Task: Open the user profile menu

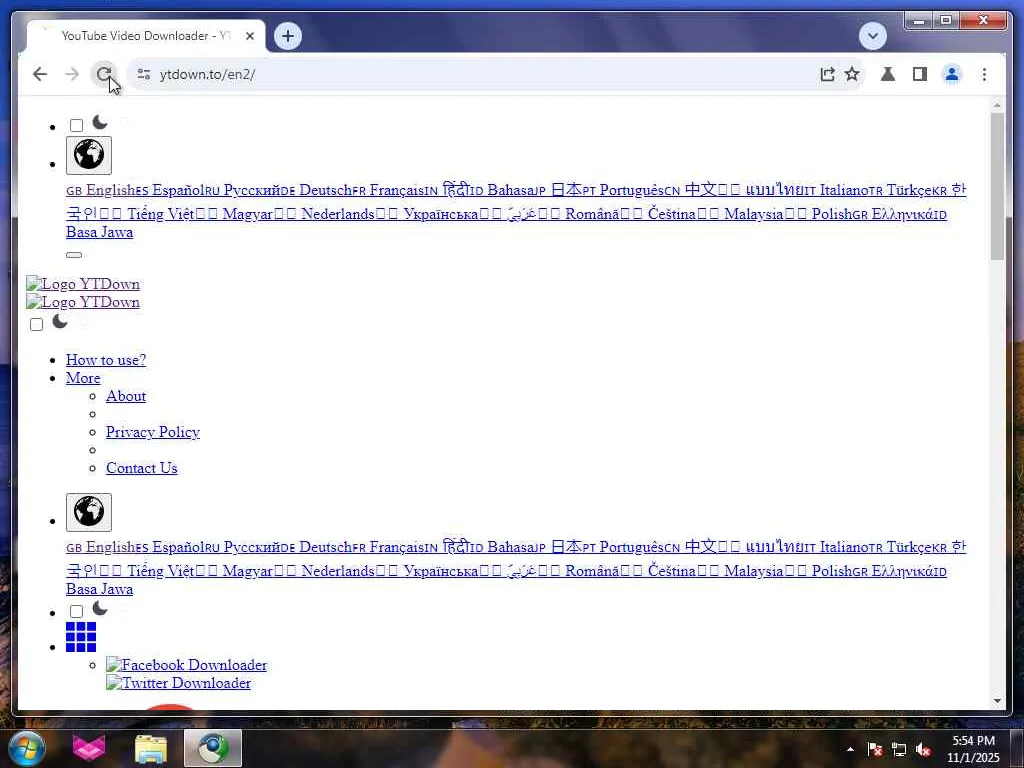Action: 952,74
